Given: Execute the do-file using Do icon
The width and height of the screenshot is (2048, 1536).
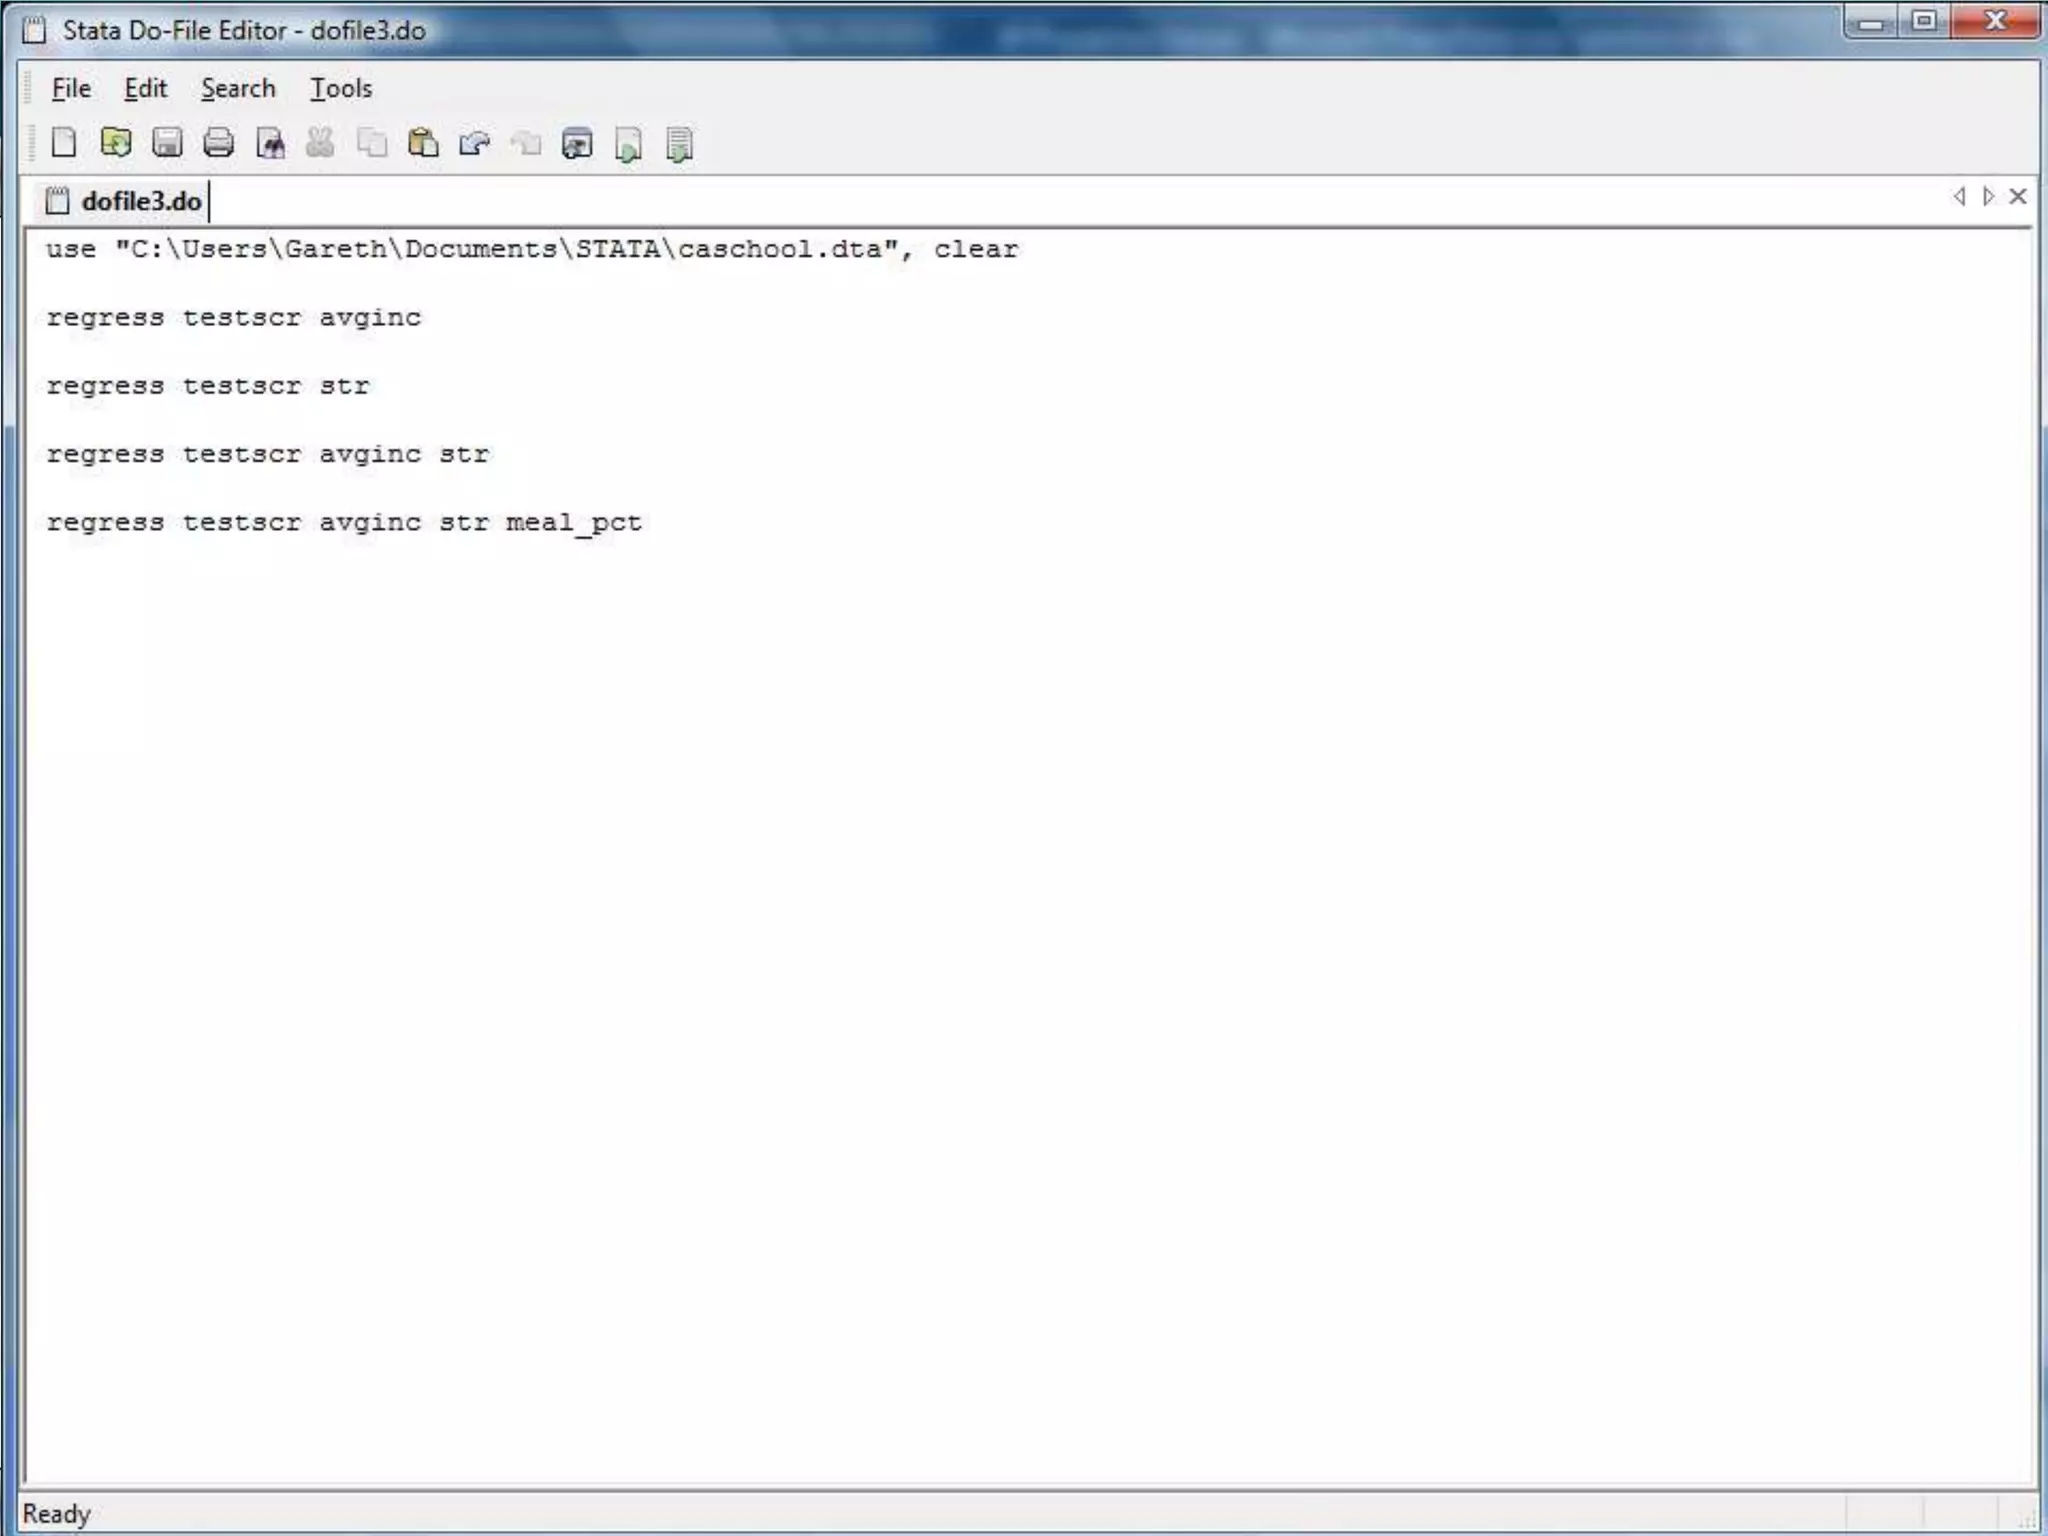Looking at the screenshot, I should [680, 145].
